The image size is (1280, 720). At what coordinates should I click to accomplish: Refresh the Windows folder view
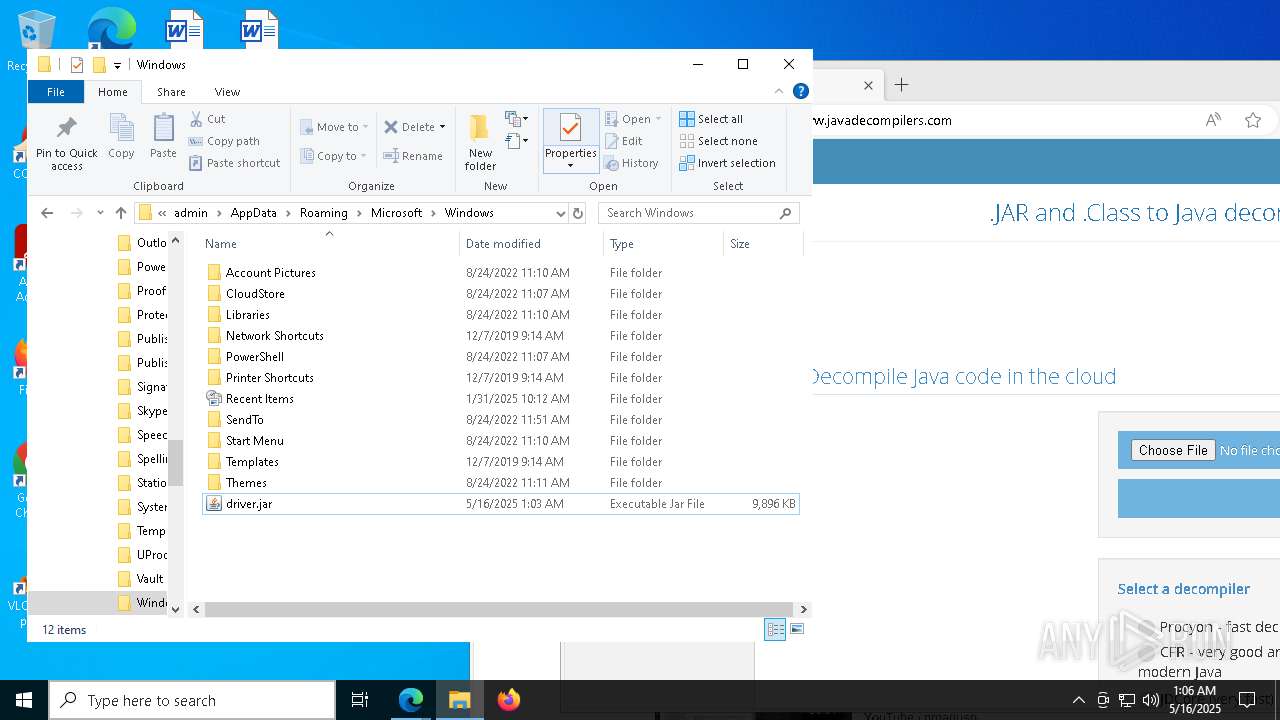[577, 213]
